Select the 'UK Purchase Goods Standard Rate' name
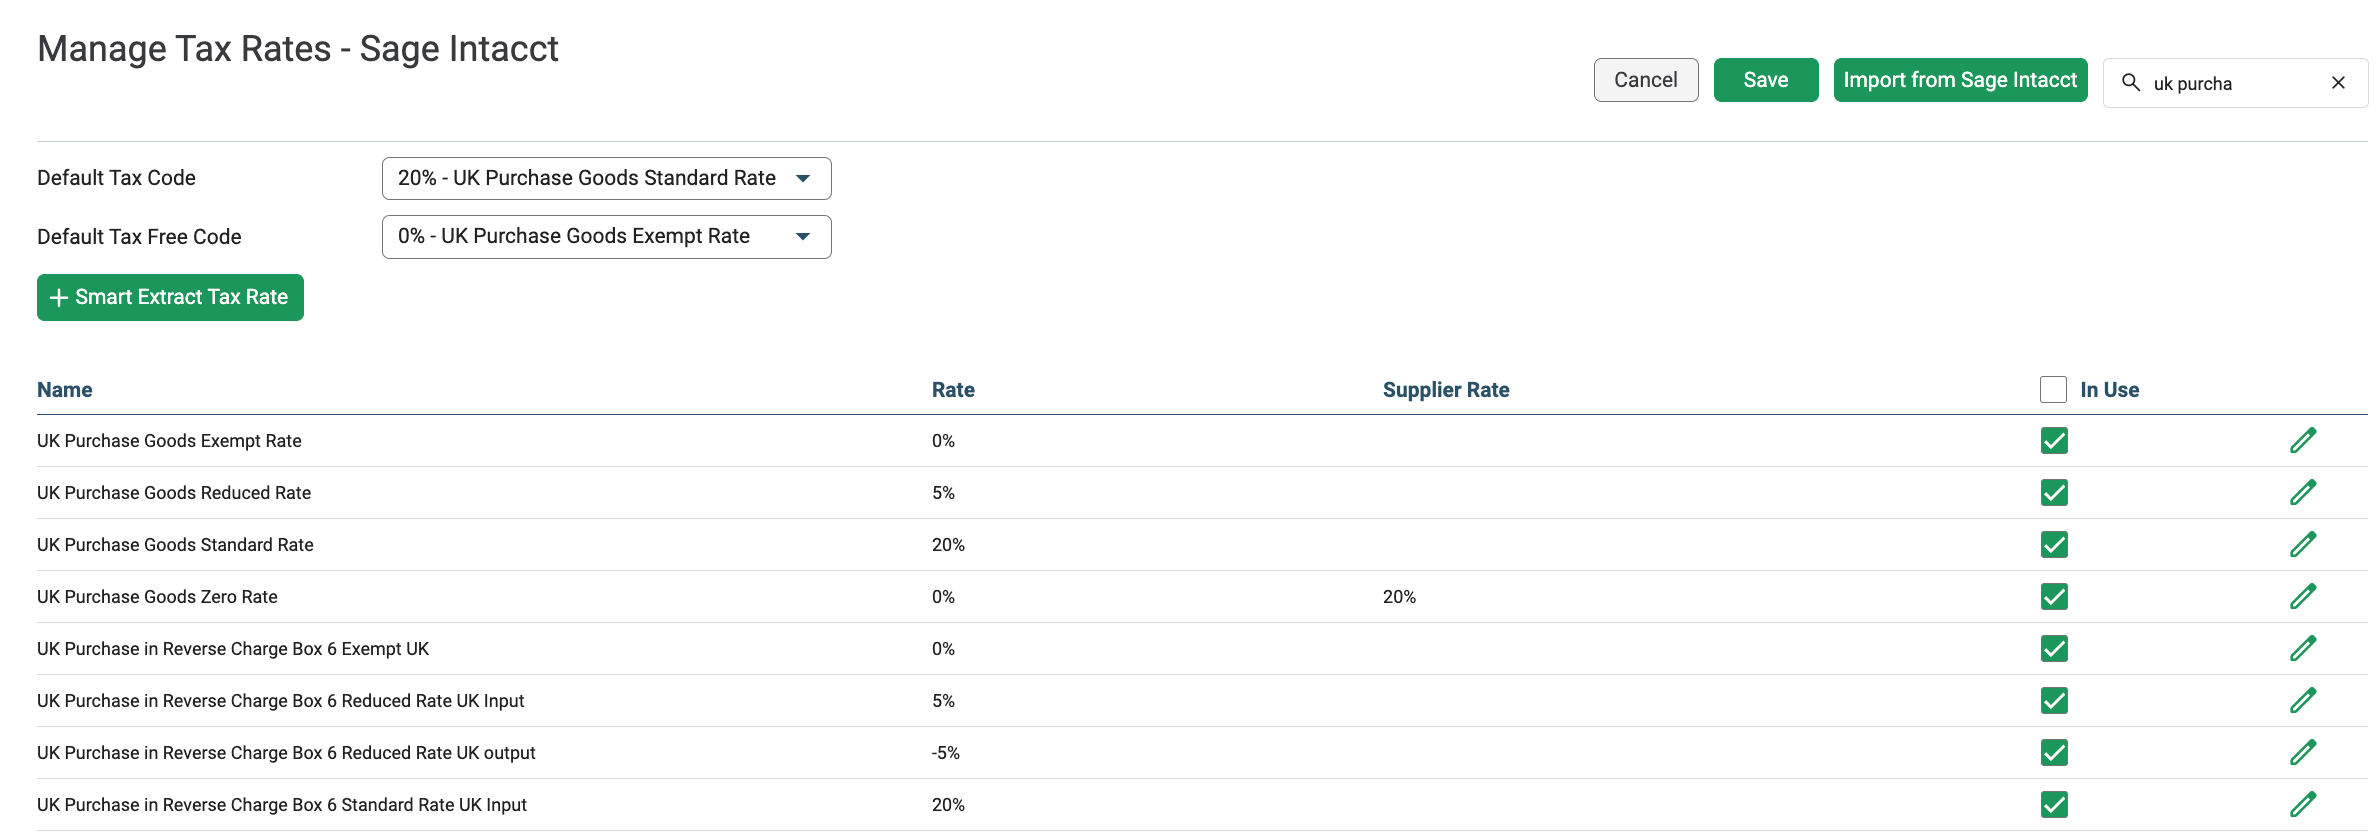The width and height of the screenshot is (2378, 832). [175, 545]
